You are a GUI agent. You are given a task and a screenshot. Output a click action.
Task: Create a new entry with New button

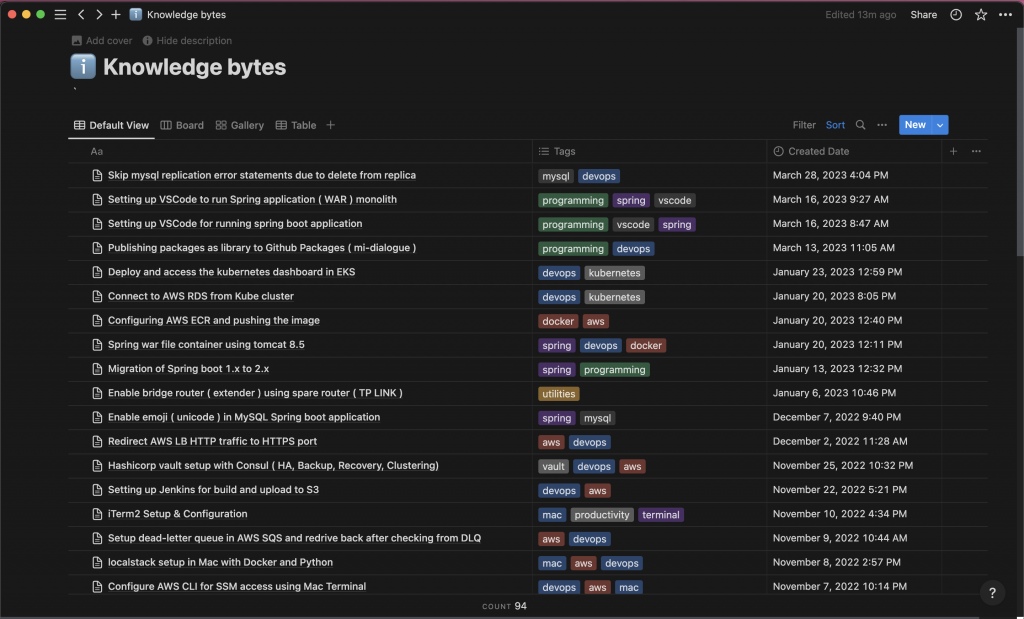pyautogui.click(x=915, y=125)
